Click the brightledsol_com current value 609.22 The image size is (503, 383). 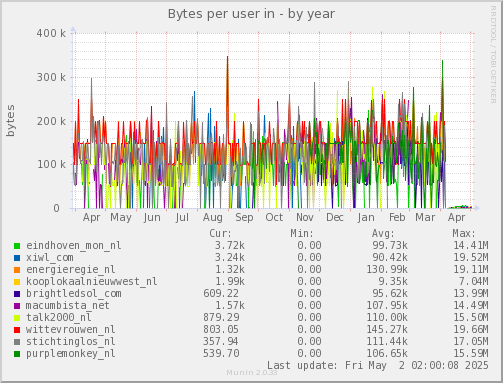point(221,294)
